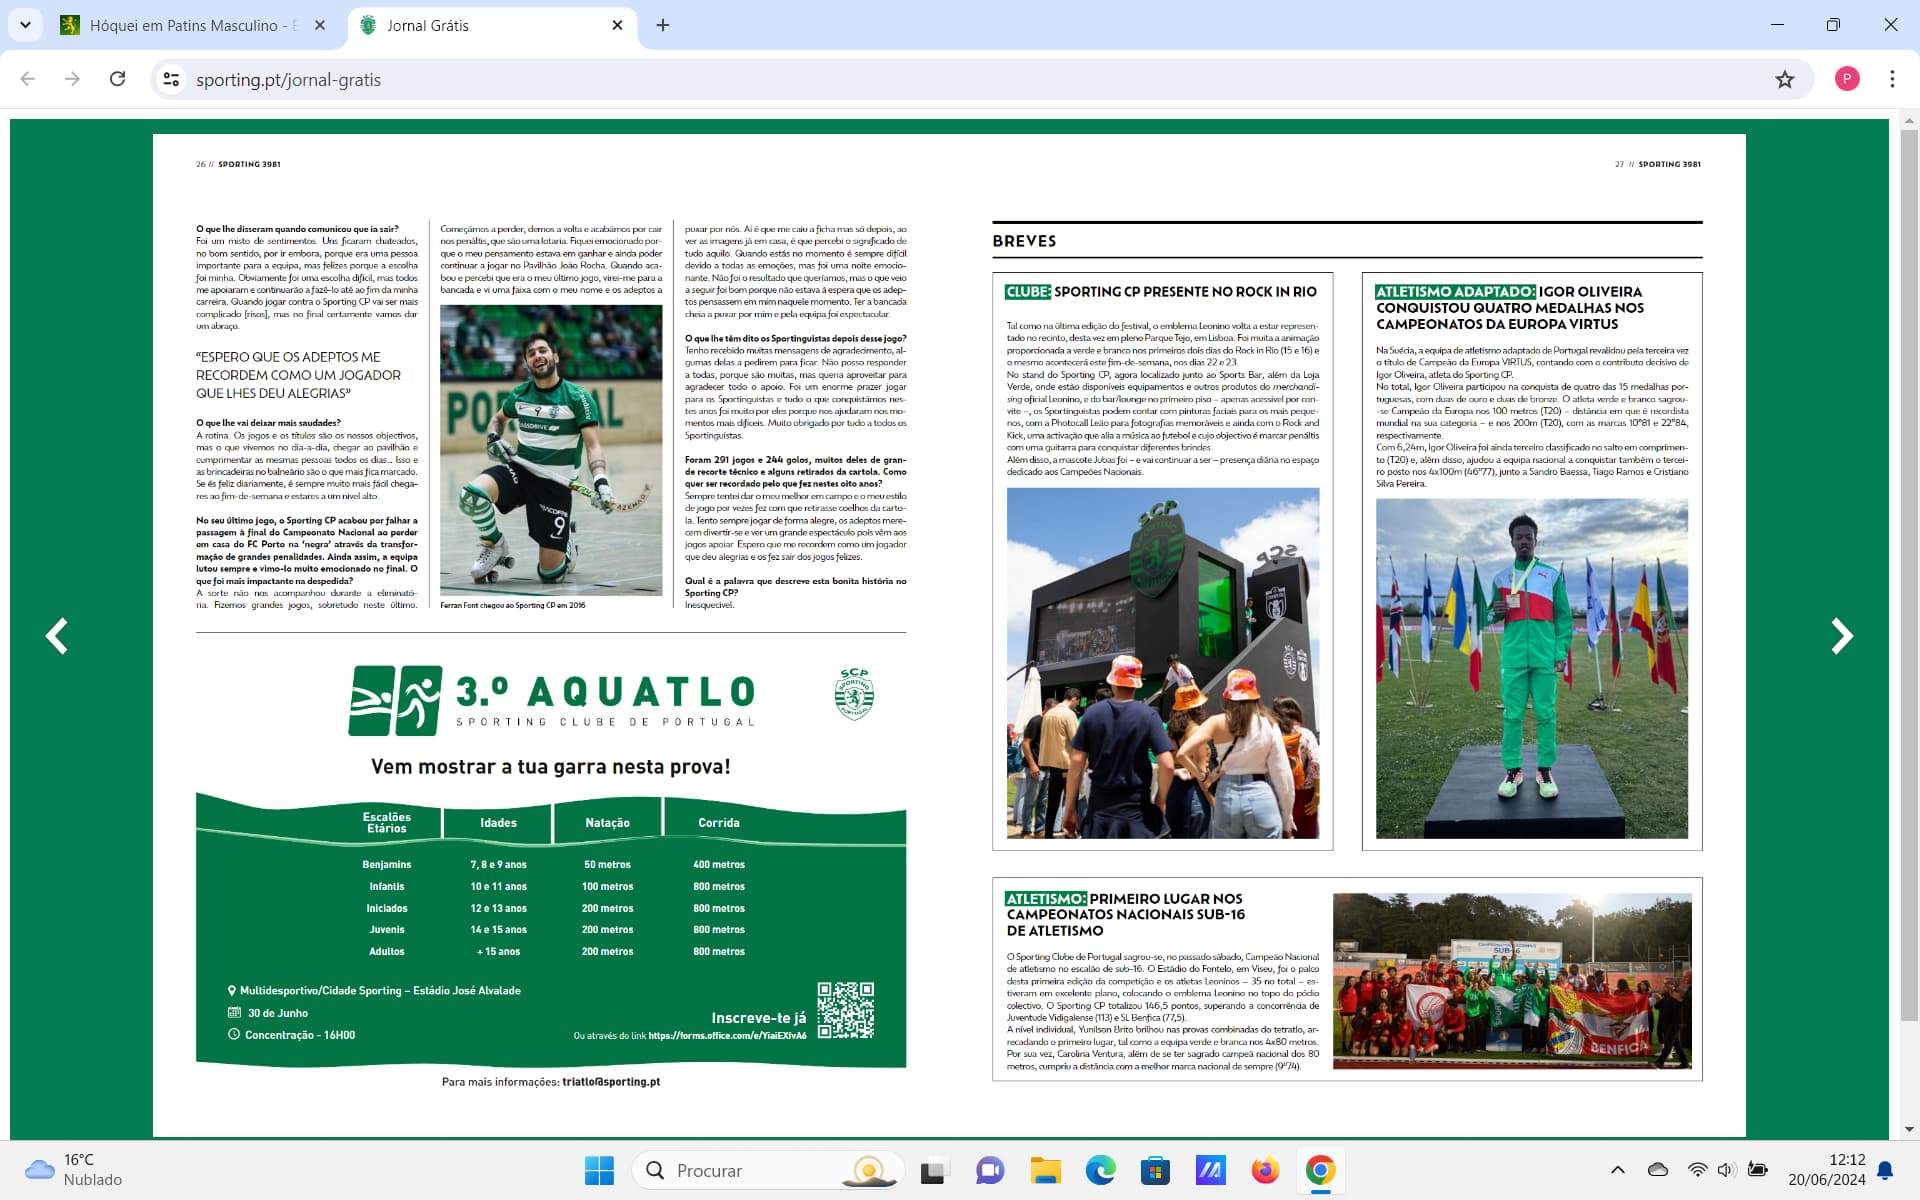Screen dimensions: 1920x1200
Task: Go to the next newspaper page
Action: pos(1841,636)
